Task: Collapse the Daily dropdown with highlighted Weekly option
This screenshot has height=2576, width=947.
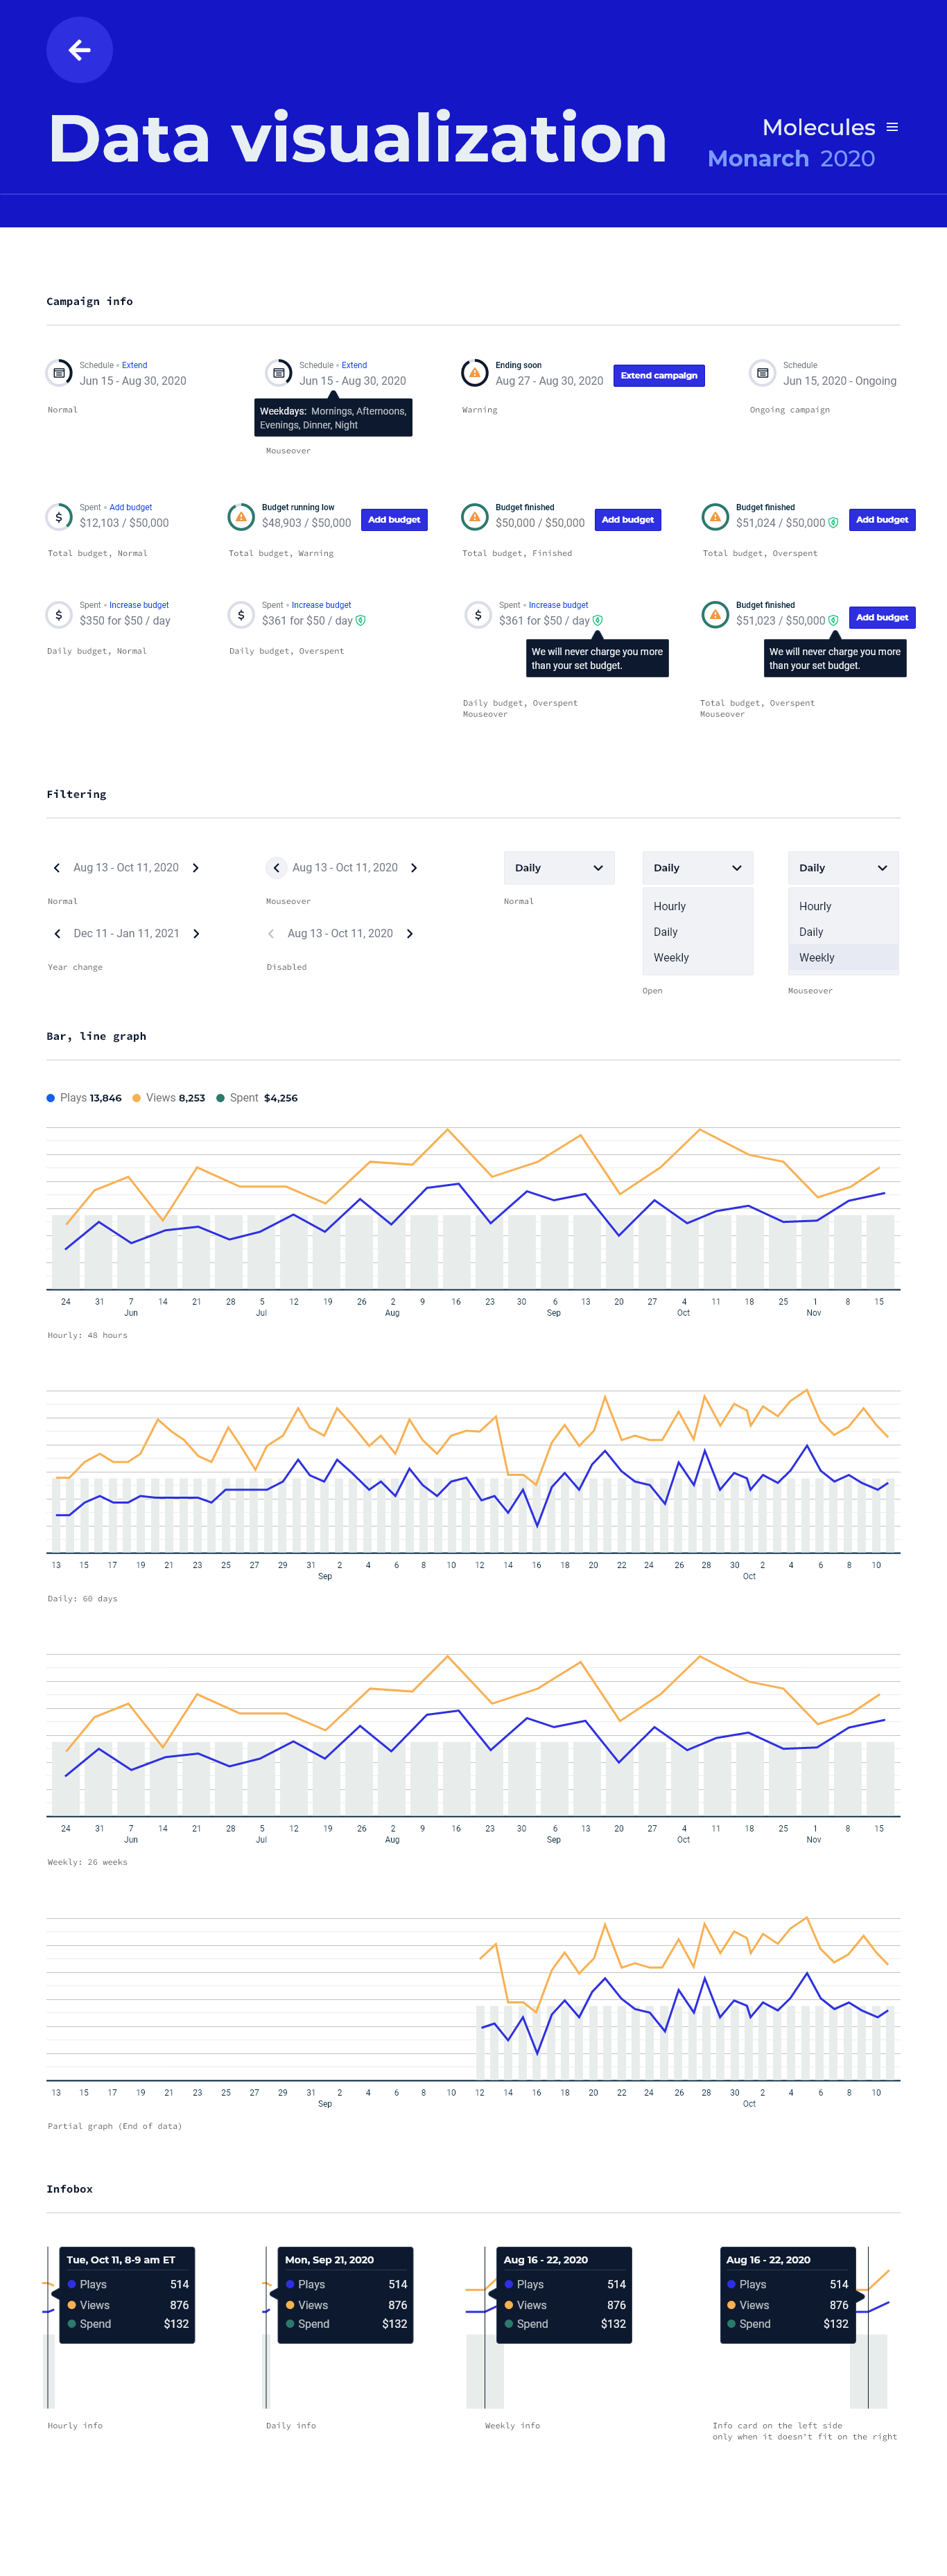Action: tap(843, 868)
